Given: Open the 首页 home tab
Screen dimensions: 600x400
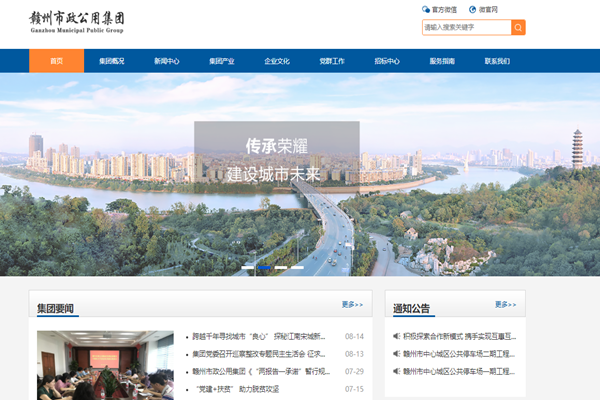Looking at the screenshot, I should pyautogui.click(x=57, y=61).
